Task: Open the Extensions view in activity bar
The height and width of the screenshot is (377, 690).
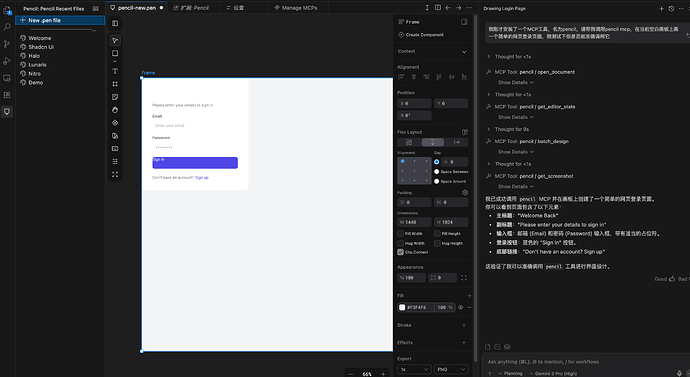Action: (x=7, y=95)
